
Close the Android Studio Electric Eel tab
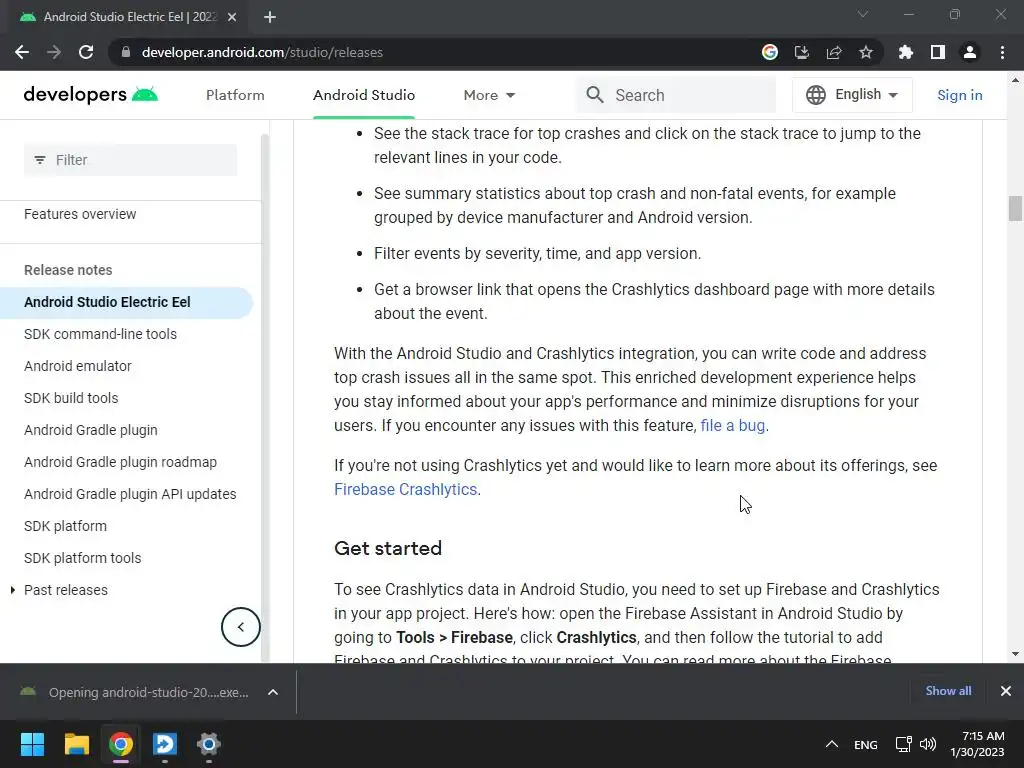coord(232,17)
